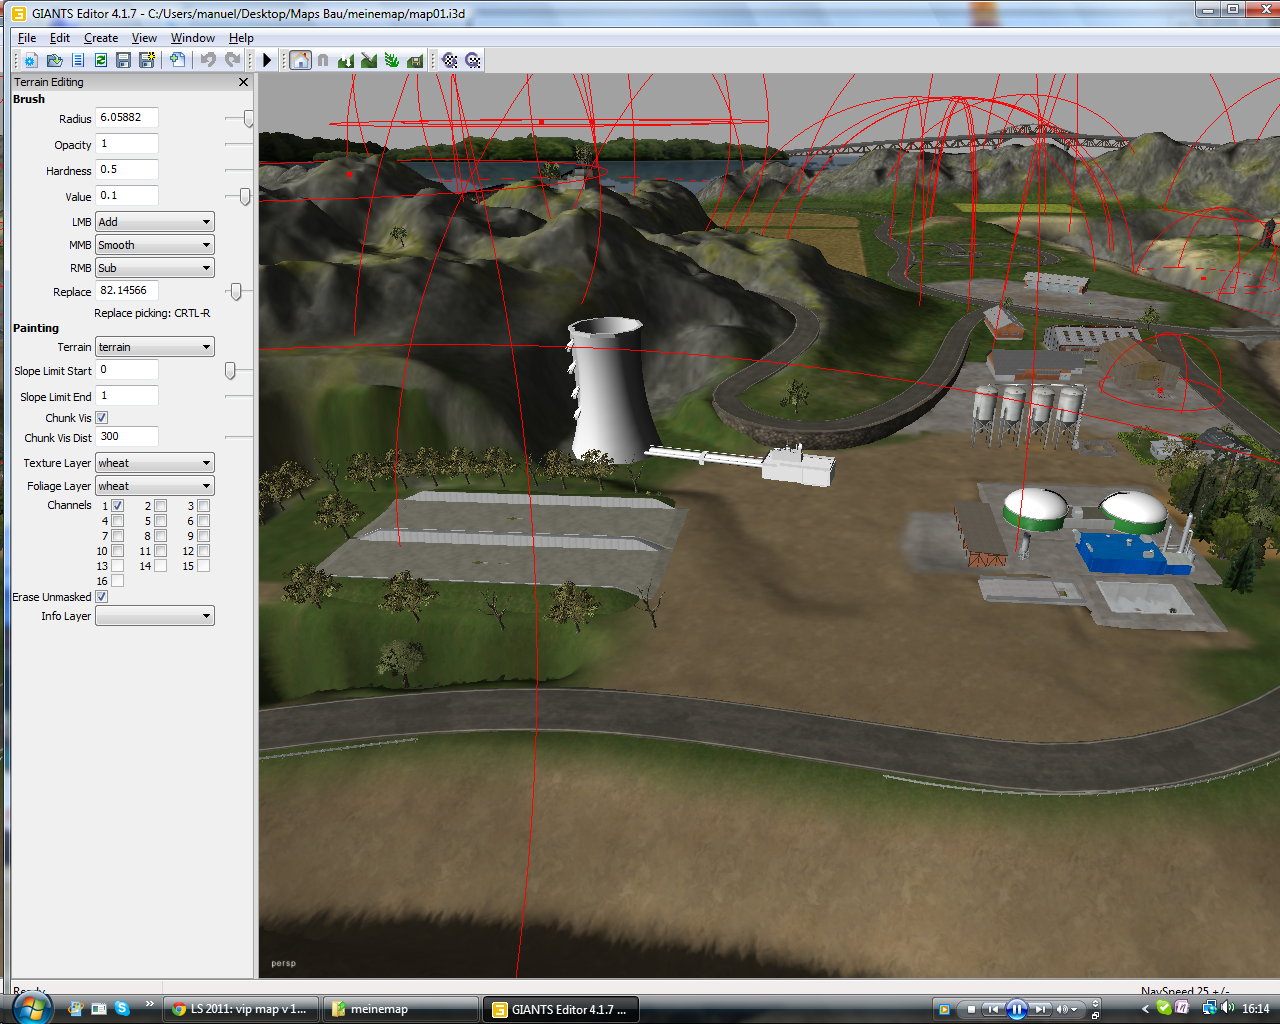Switch to the LS 2011 Chrome taskbar window

click(x=240, y=1009)
